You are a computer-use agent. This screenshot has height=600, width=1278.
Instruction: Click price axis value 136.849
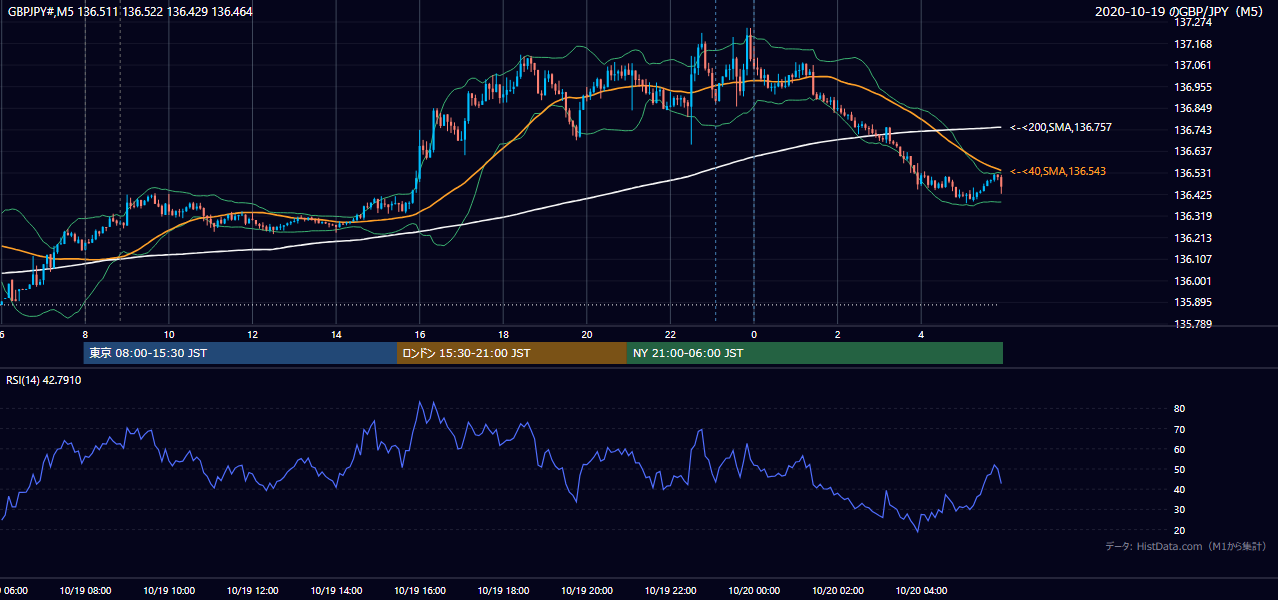click(x=1193, y=109)
